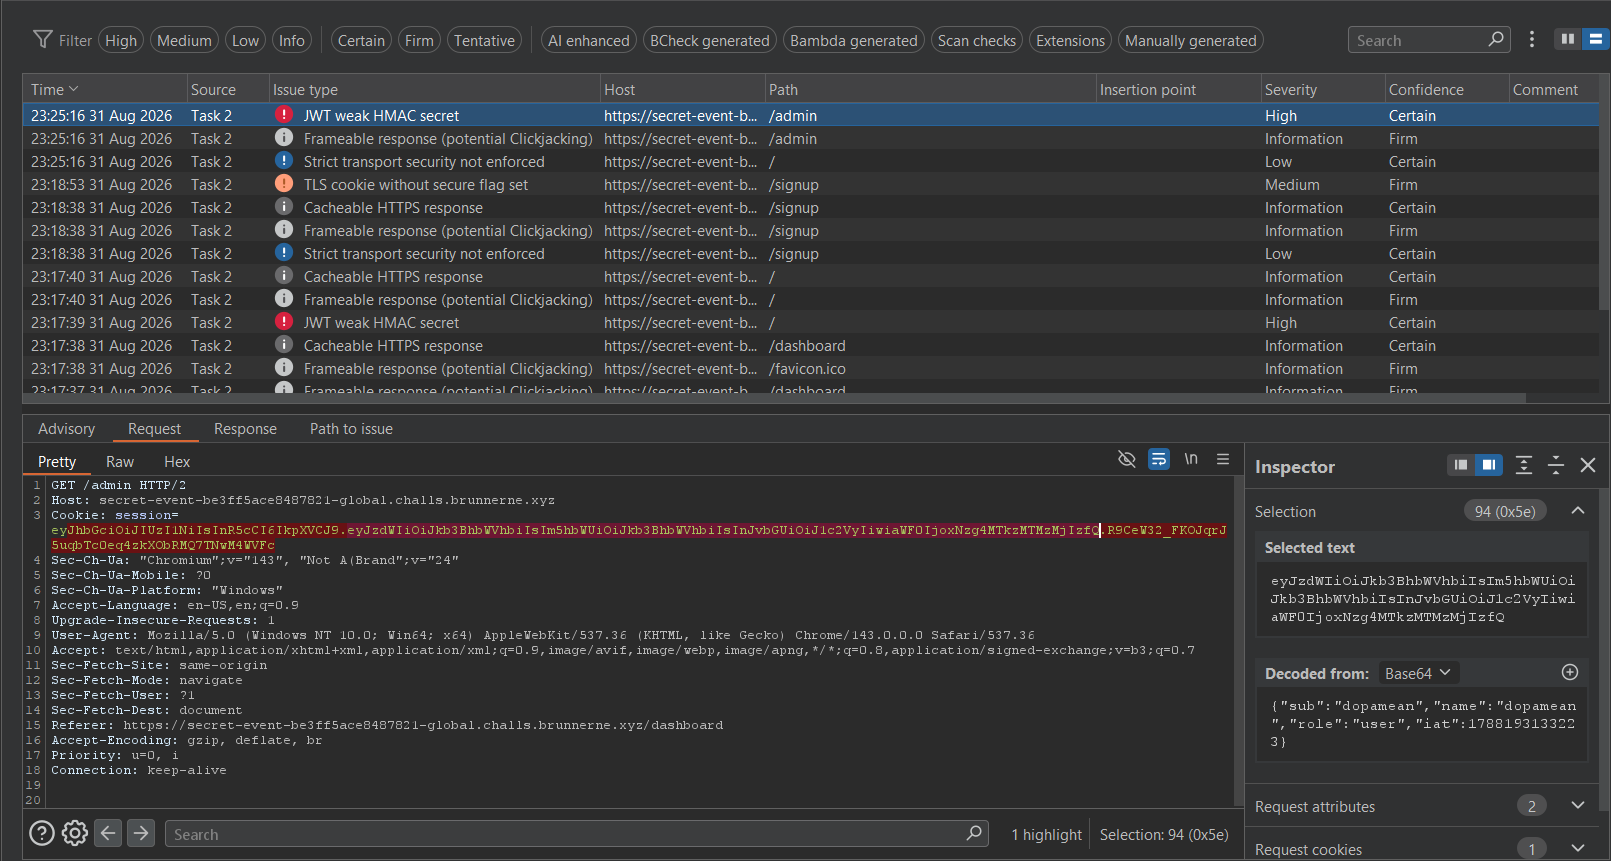1611x861 pixels.
Task: Collapse the Selection section in Inspector
Action: [1578, 510]
